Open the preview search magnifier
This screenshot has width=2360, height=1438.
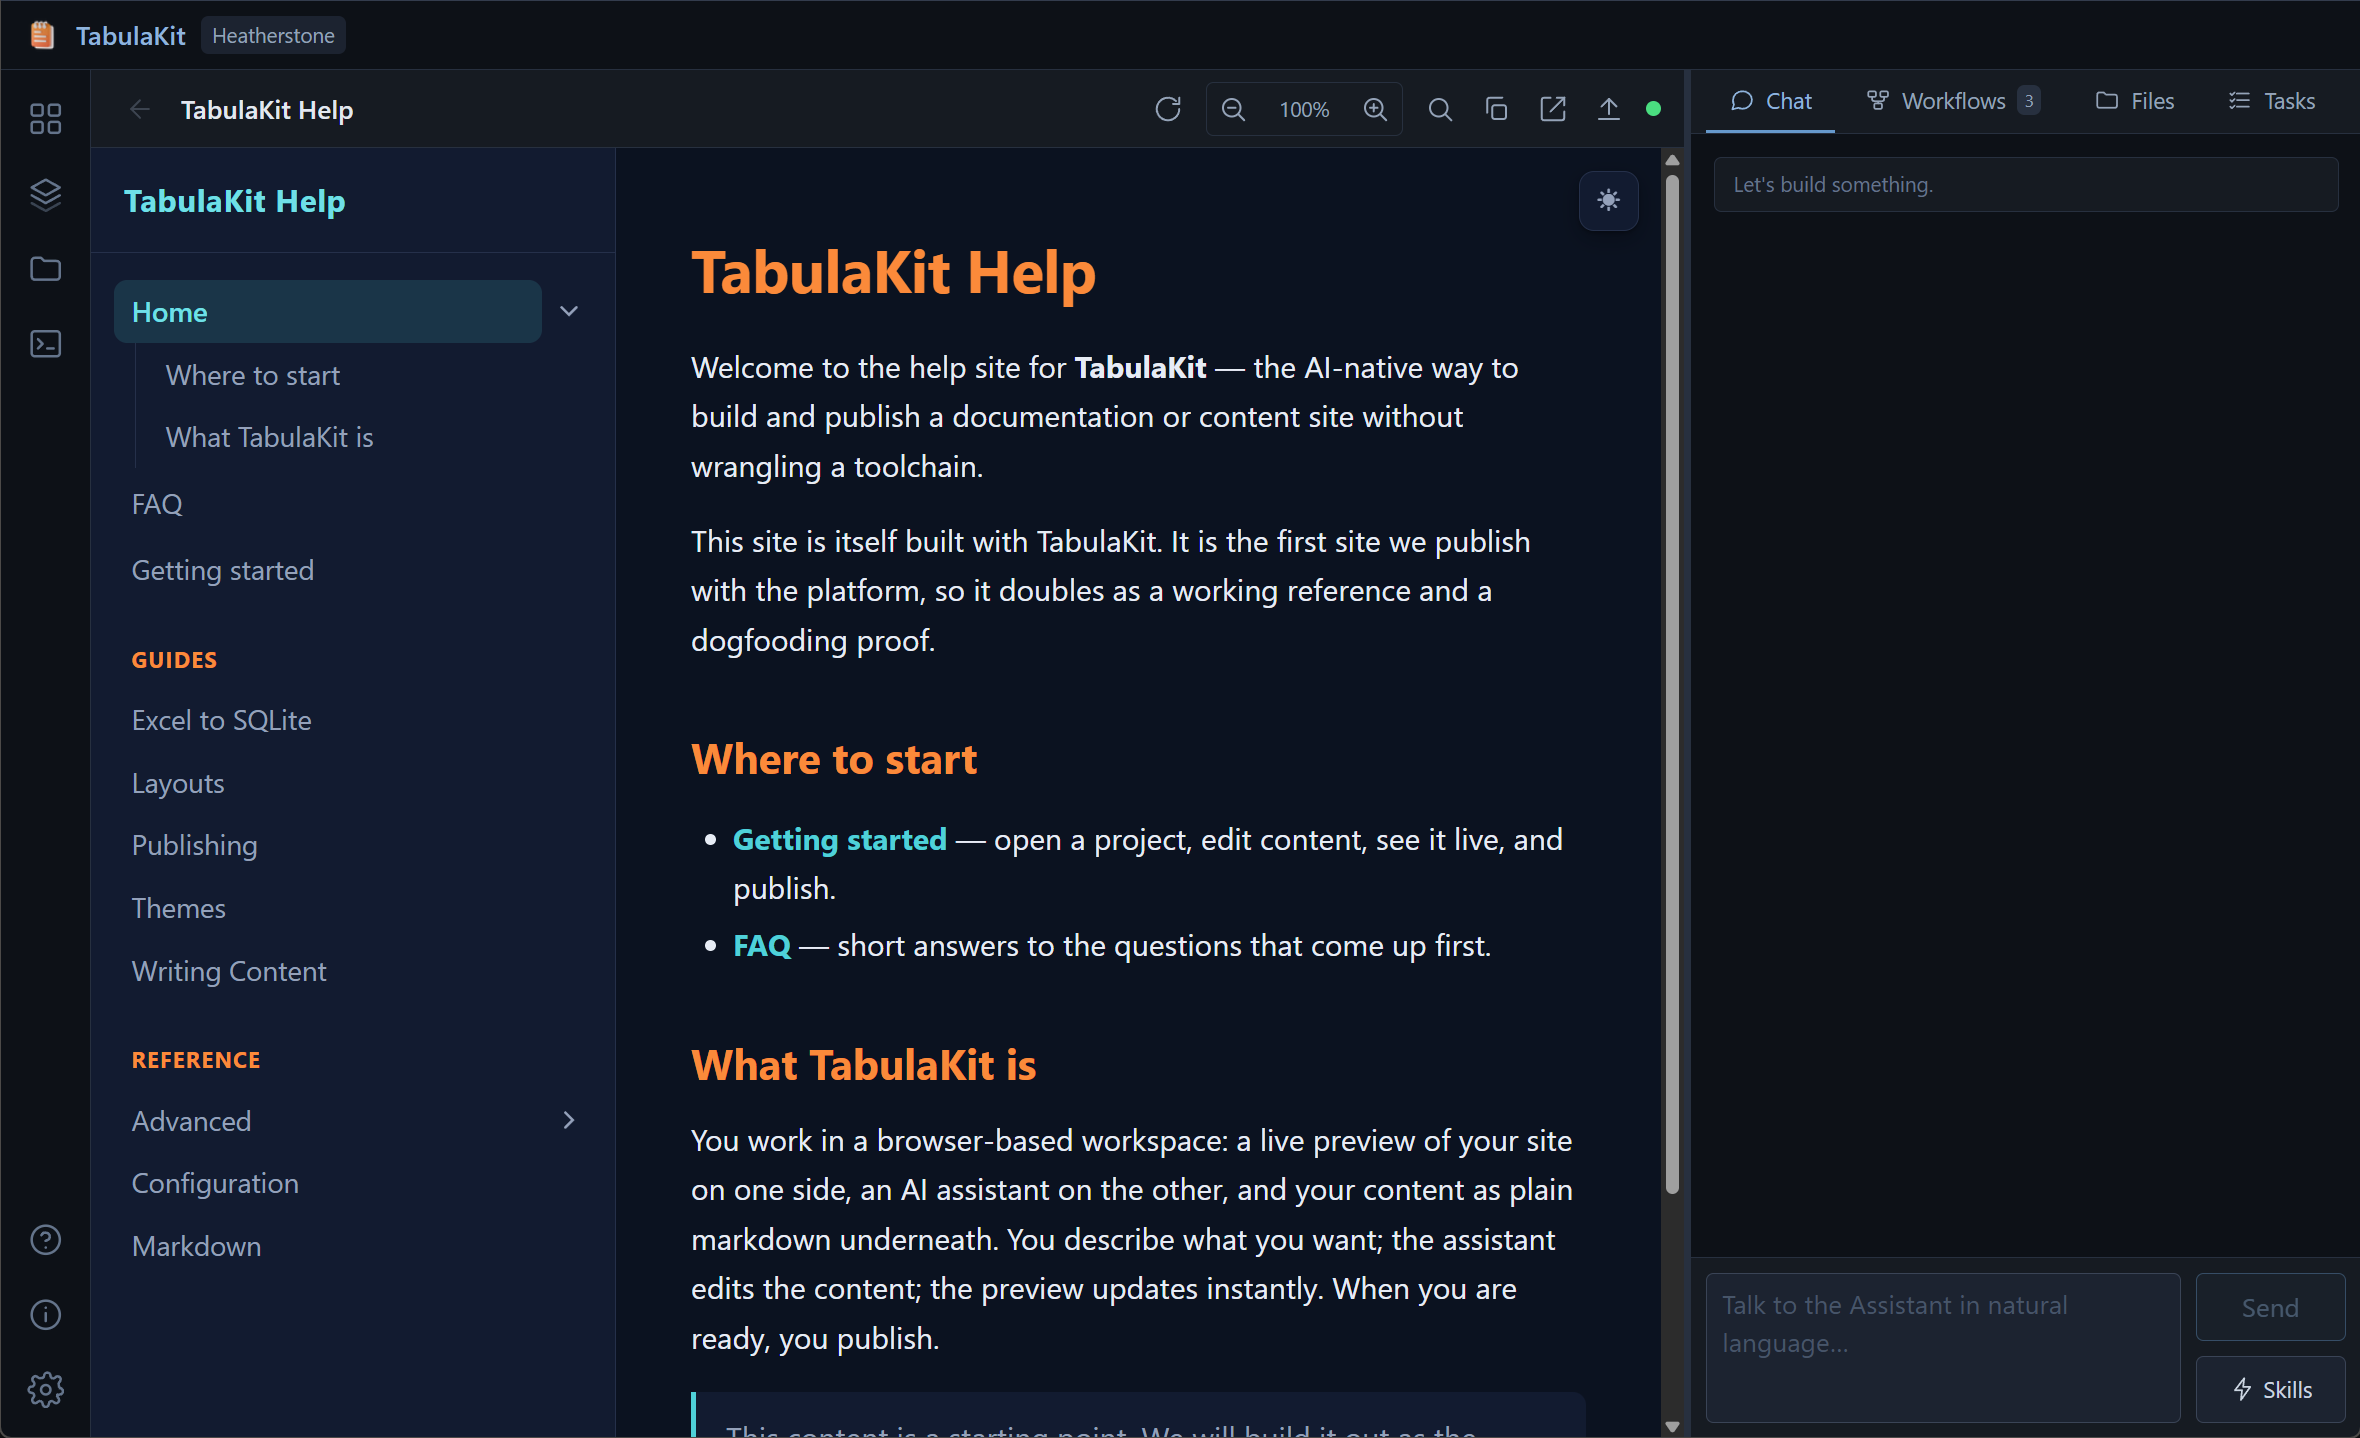[1440, 109]
